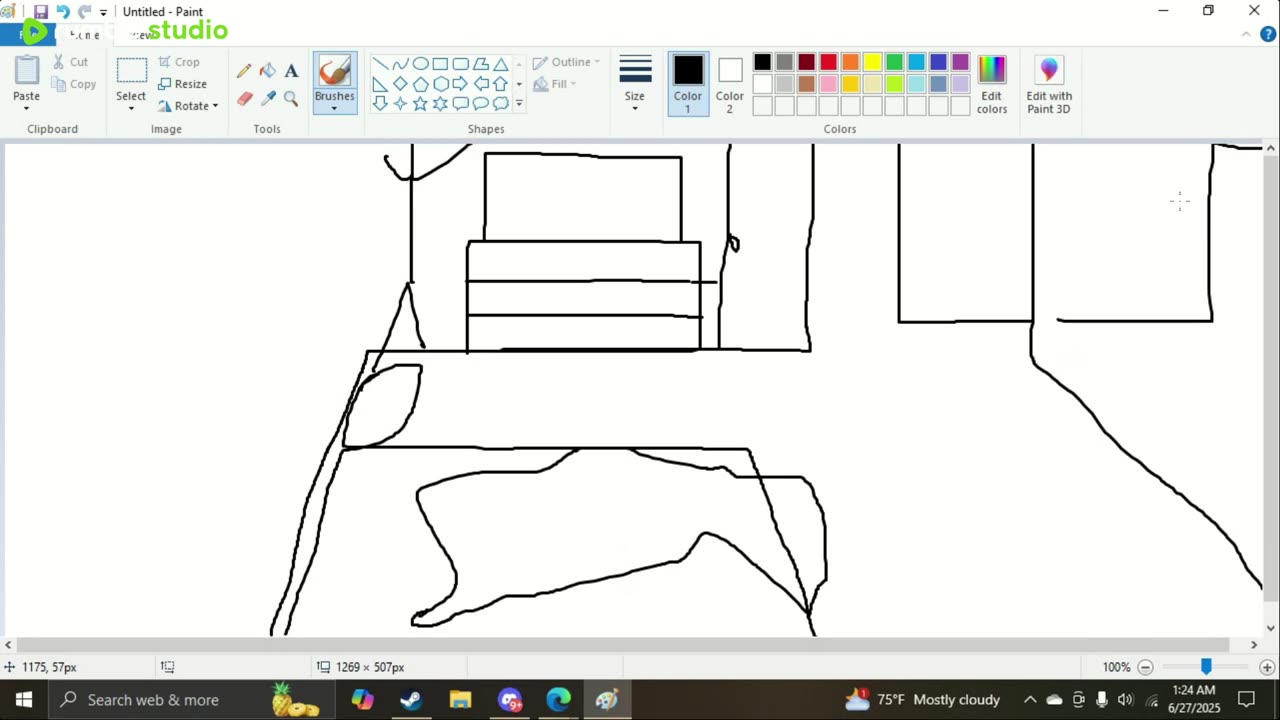Choose the Pentagon shape
1280x720 pixels.
(420, 84)
